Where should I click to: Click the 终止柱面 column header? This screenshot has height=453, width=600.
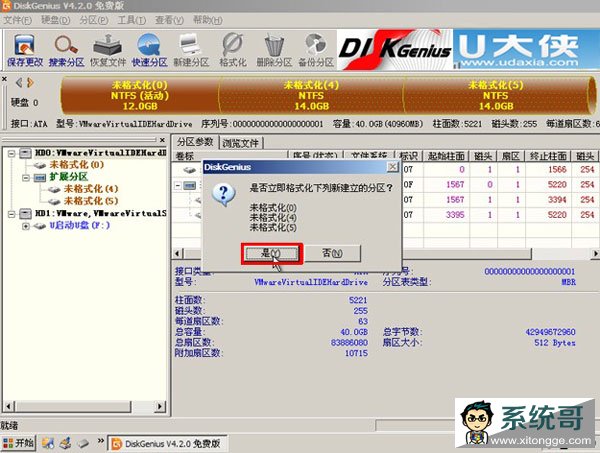pos(548,156)
